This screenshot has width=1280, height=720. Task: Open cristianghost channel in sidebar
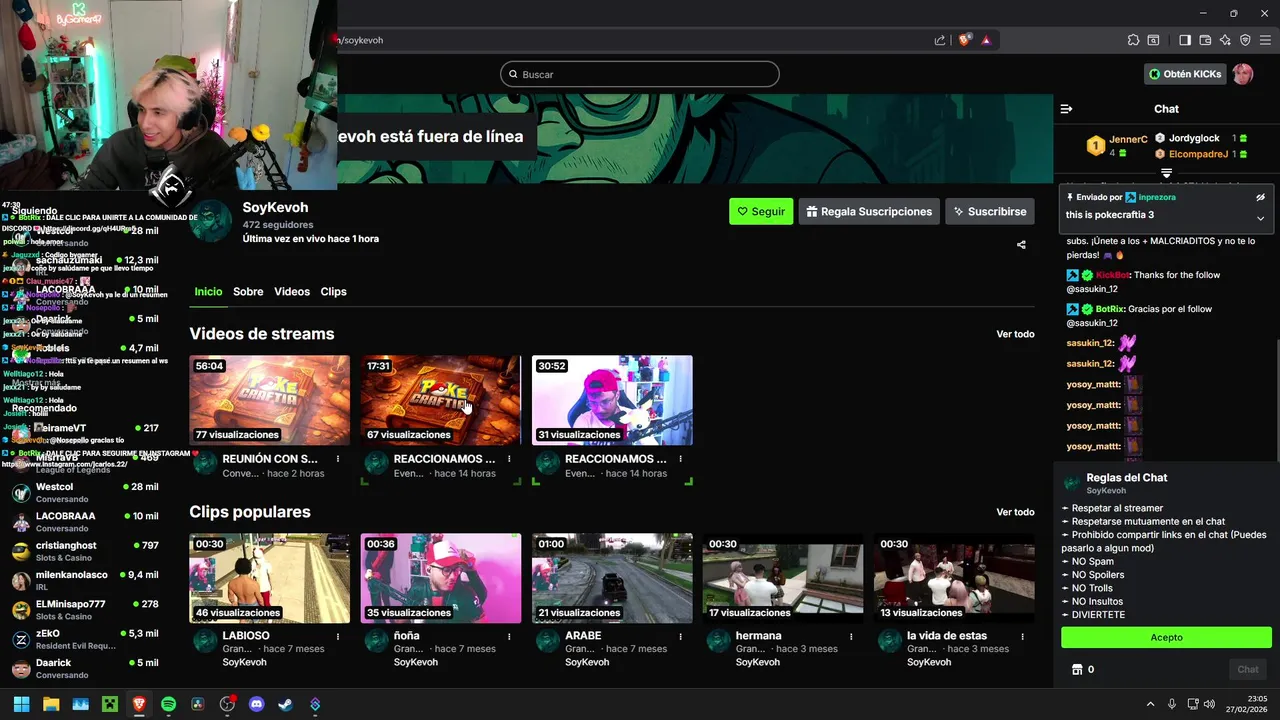(85, 551)
